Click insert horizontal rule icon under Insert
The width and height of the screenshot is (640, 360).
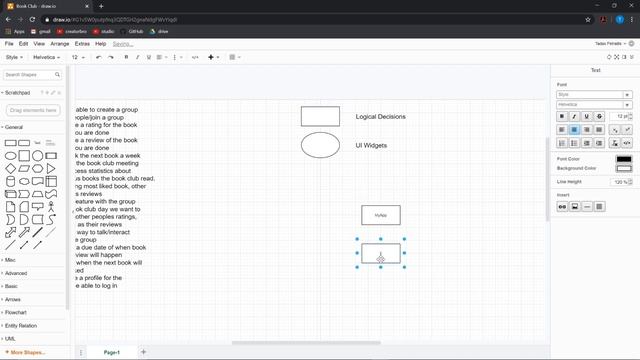[x=587, y=207]
